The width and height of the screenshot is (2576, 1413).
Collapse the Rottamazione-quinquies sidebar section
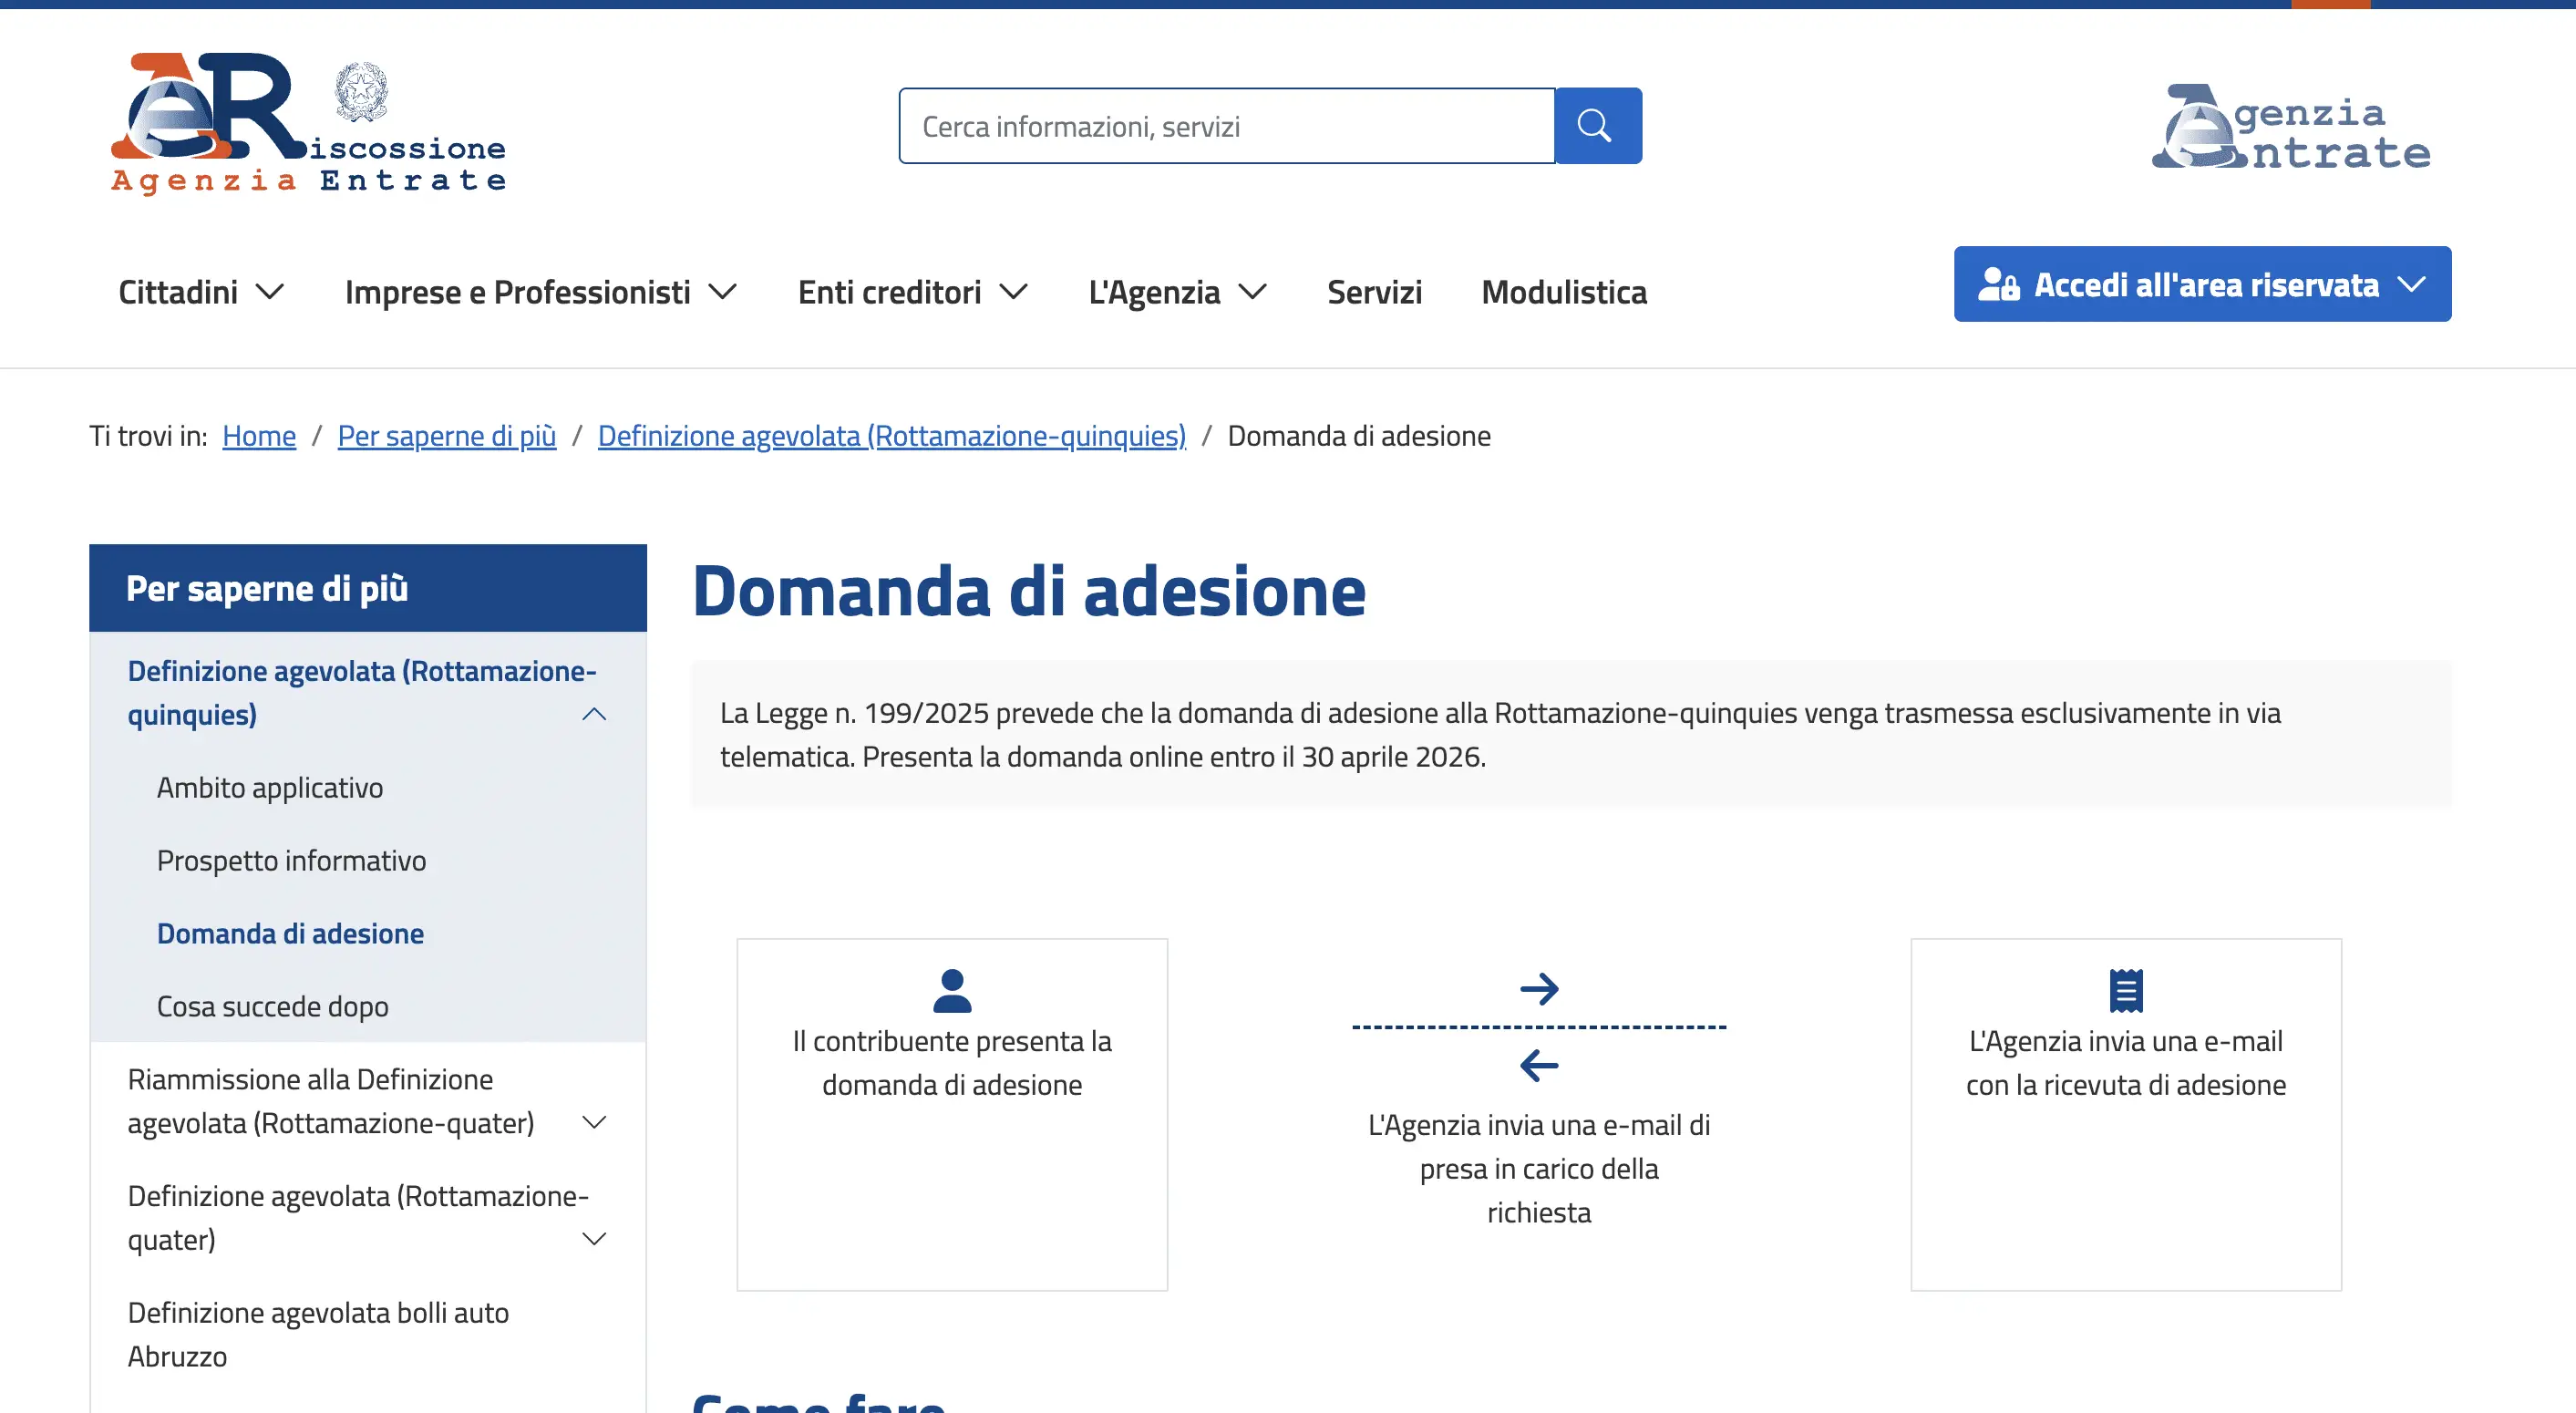594,714
